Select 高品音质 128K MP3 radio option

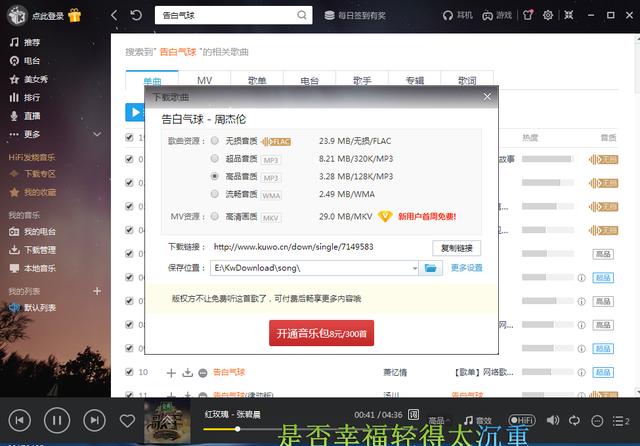(215, 176)
